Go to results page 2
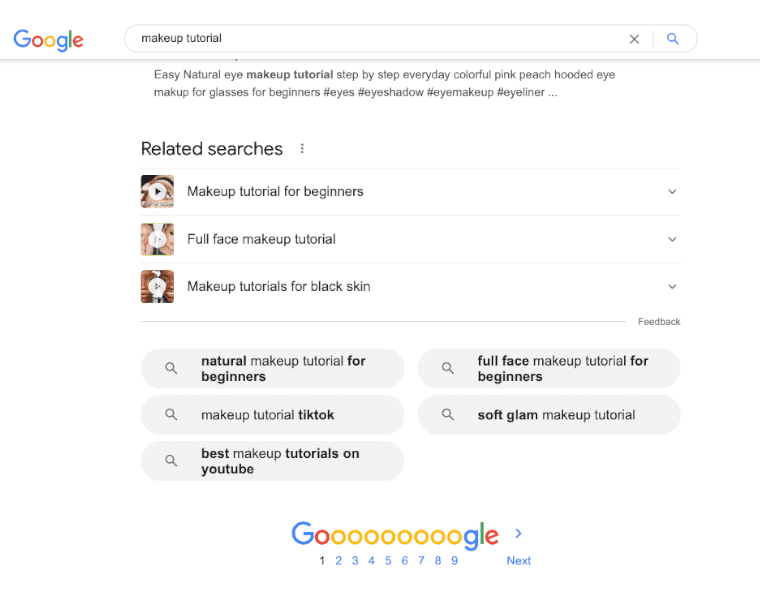Screen dimensions: 760x600 [338, 561]
